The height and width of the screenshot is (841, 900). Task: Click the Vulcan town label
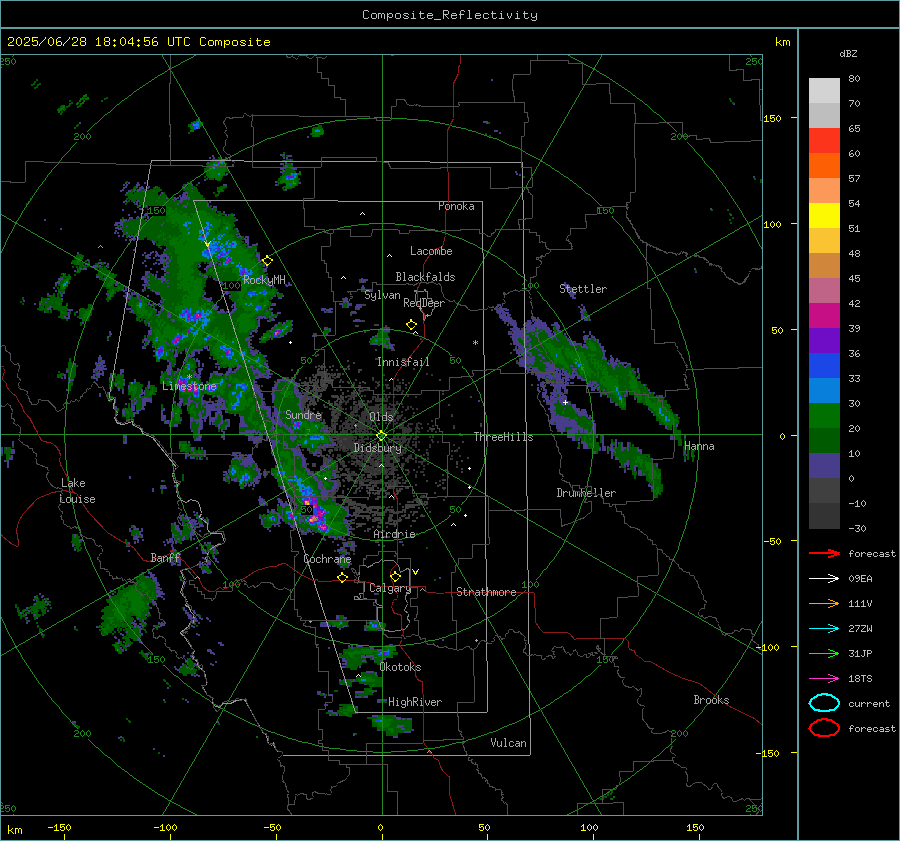click(x=508, y=743)
